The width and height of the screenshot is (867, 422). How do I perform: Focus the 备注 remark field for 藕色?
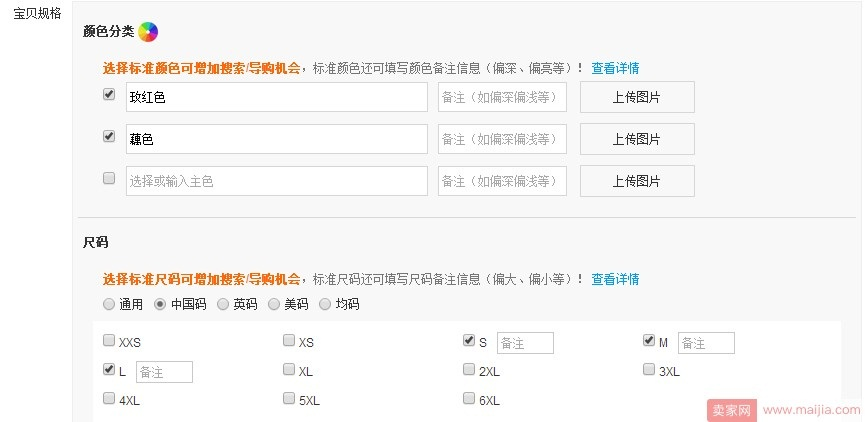[x=502, y=139]
